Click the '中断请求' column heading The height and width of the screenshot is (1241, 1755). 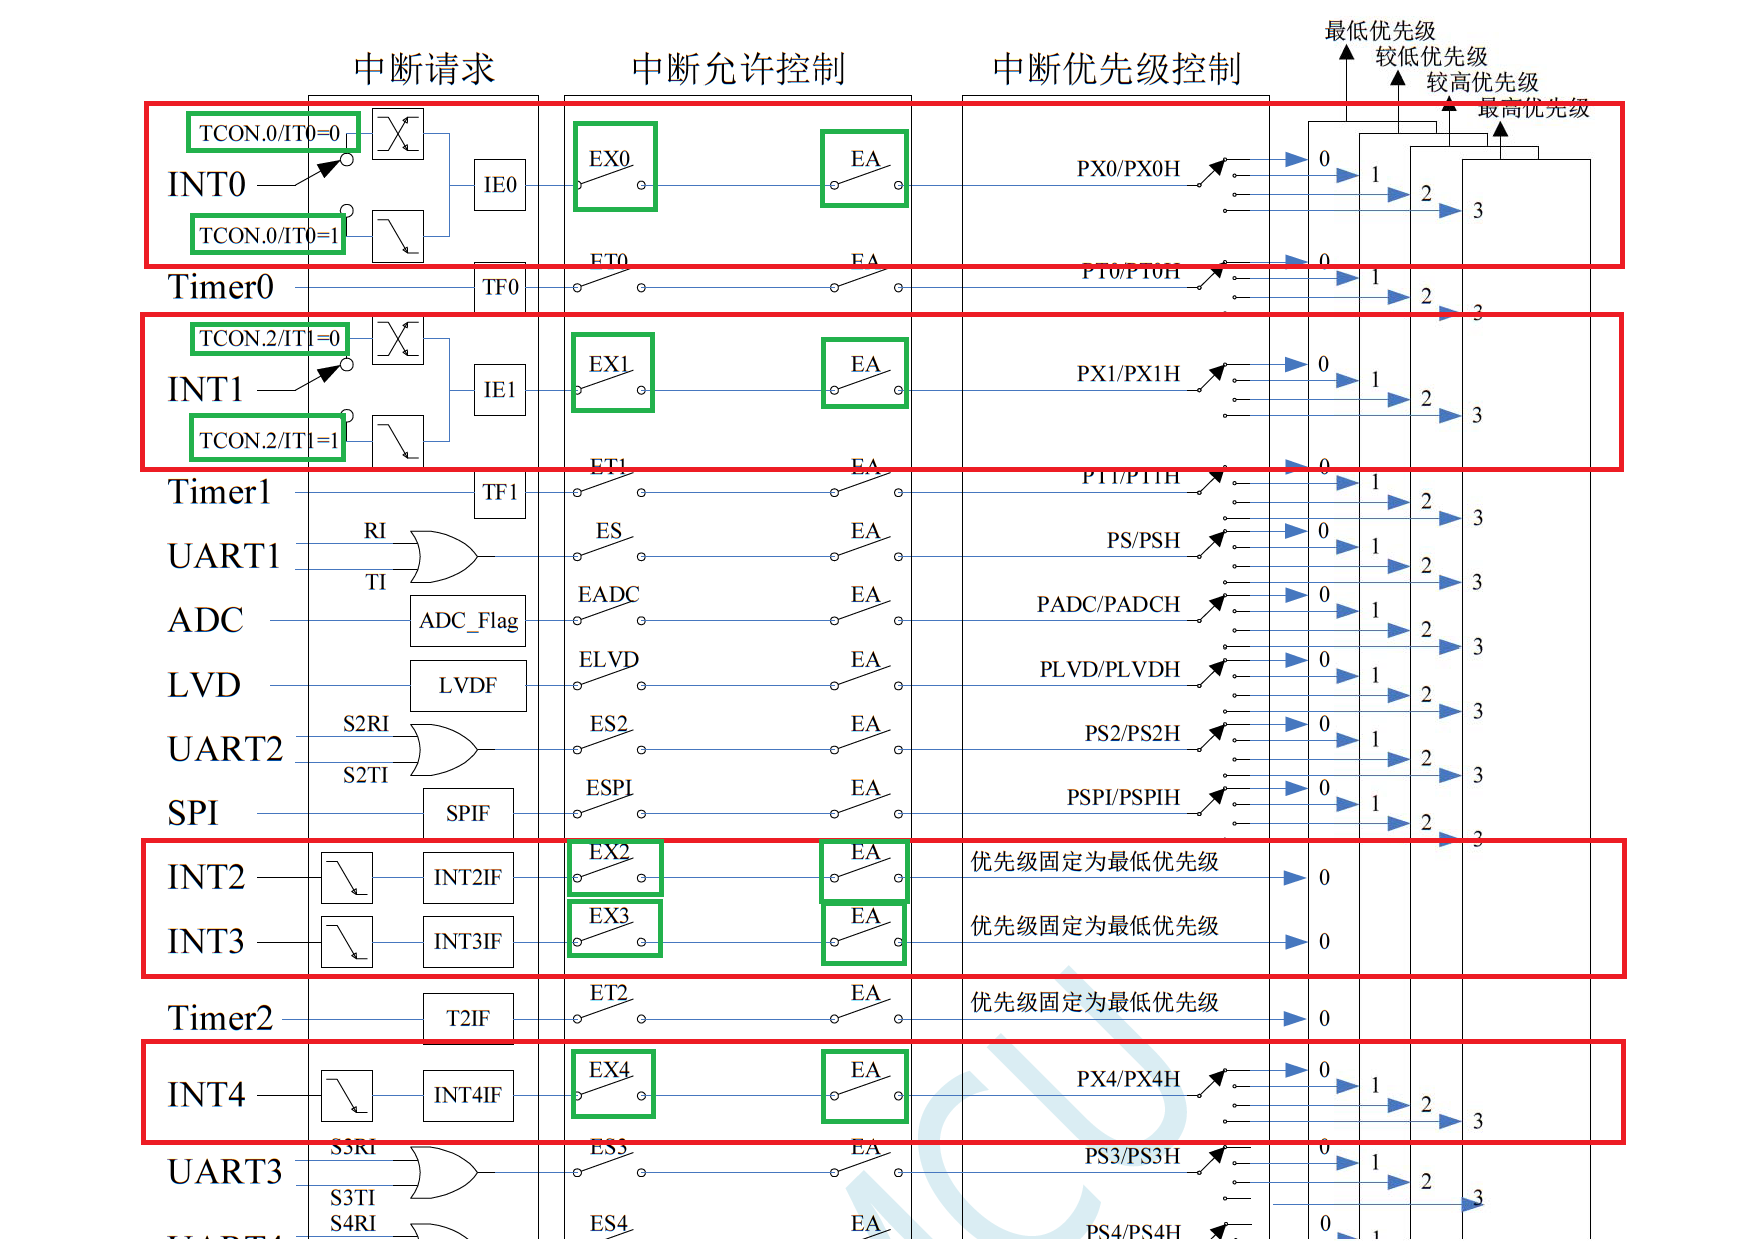pyautogui.click(x=425, y=69)
